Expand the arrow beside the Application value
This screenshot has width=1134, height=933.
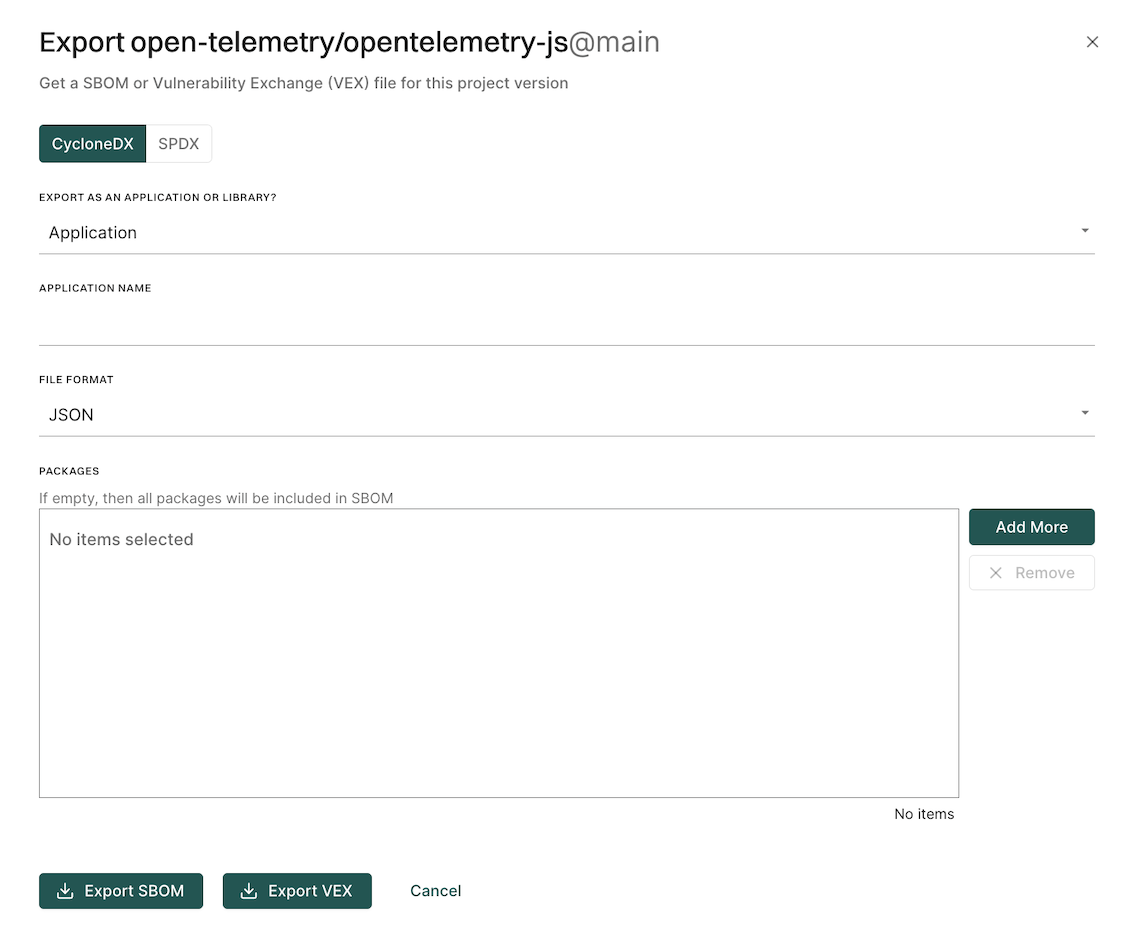click(1085, 231)
